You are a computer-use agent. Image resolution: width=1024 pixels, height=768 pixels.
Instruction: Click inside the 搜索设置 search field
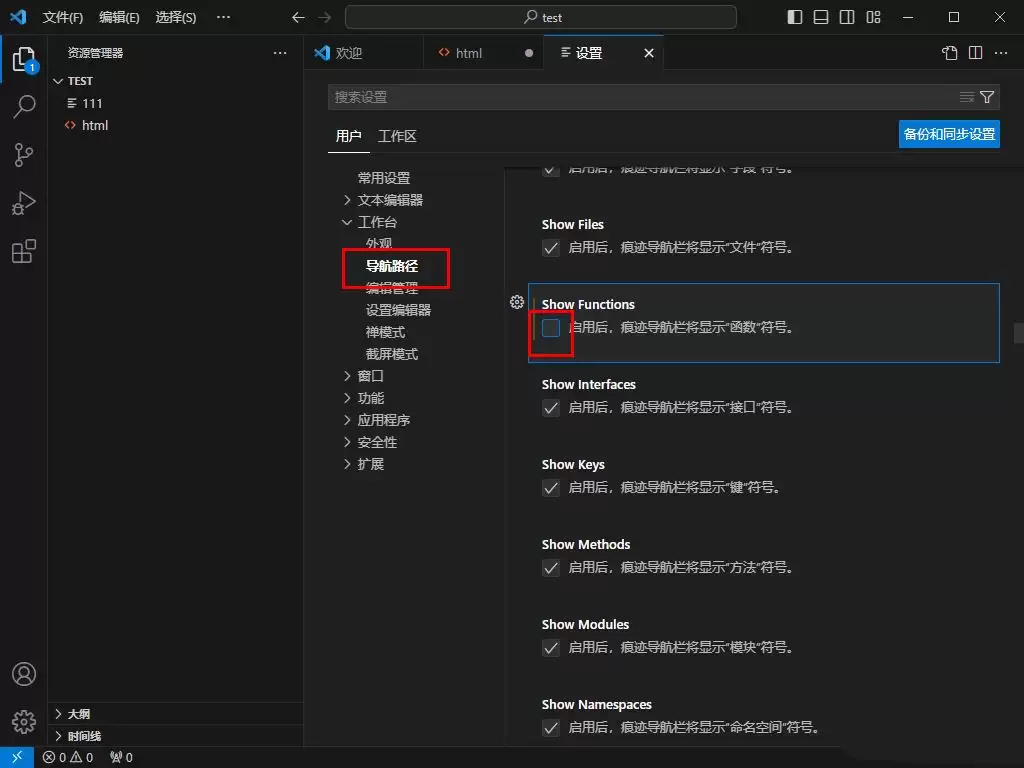tap(600, 97)
